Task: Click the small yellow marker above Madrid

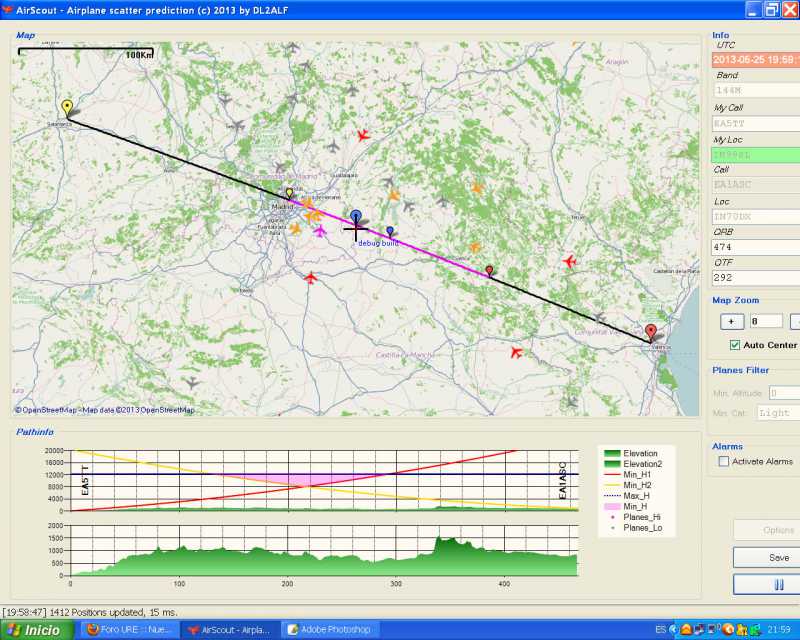Action: [289, 192]
